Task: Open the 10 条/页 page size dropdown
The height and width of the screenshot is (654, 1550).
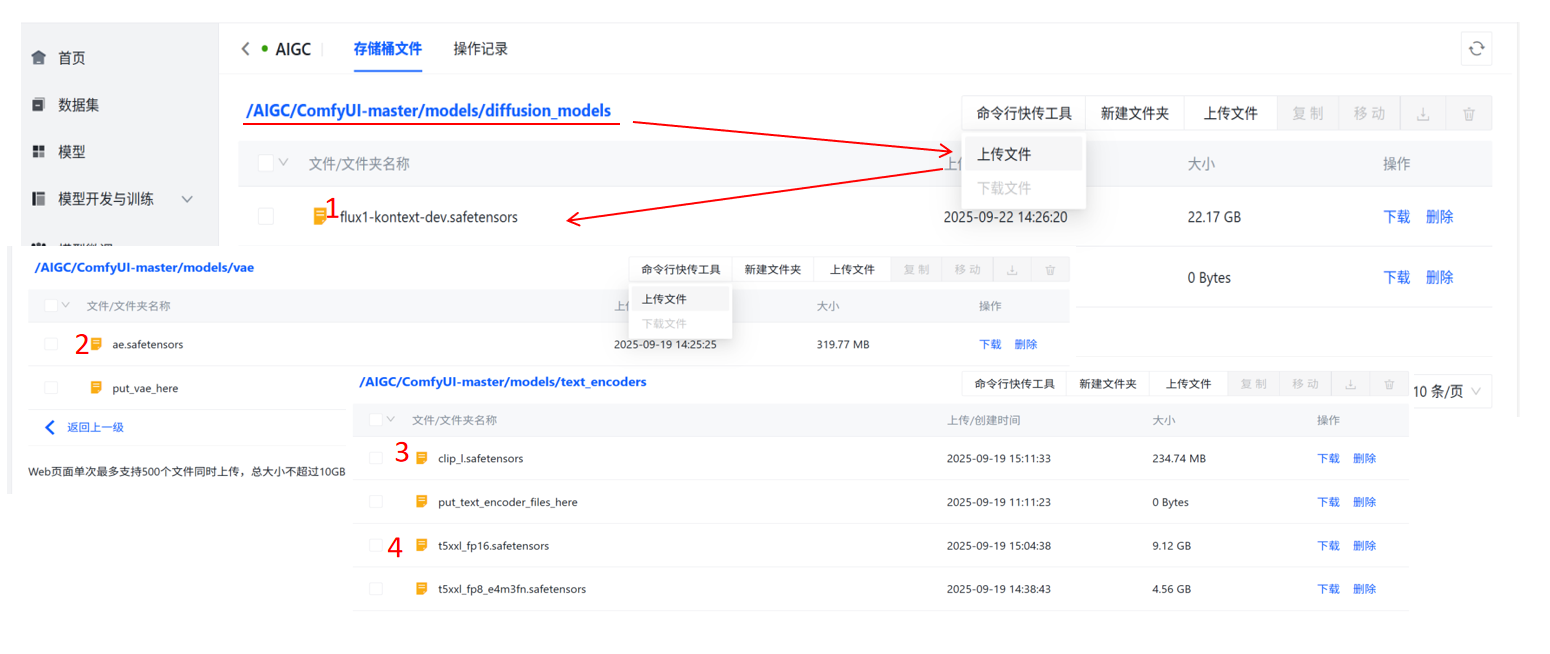Action: pos(1451,391)
